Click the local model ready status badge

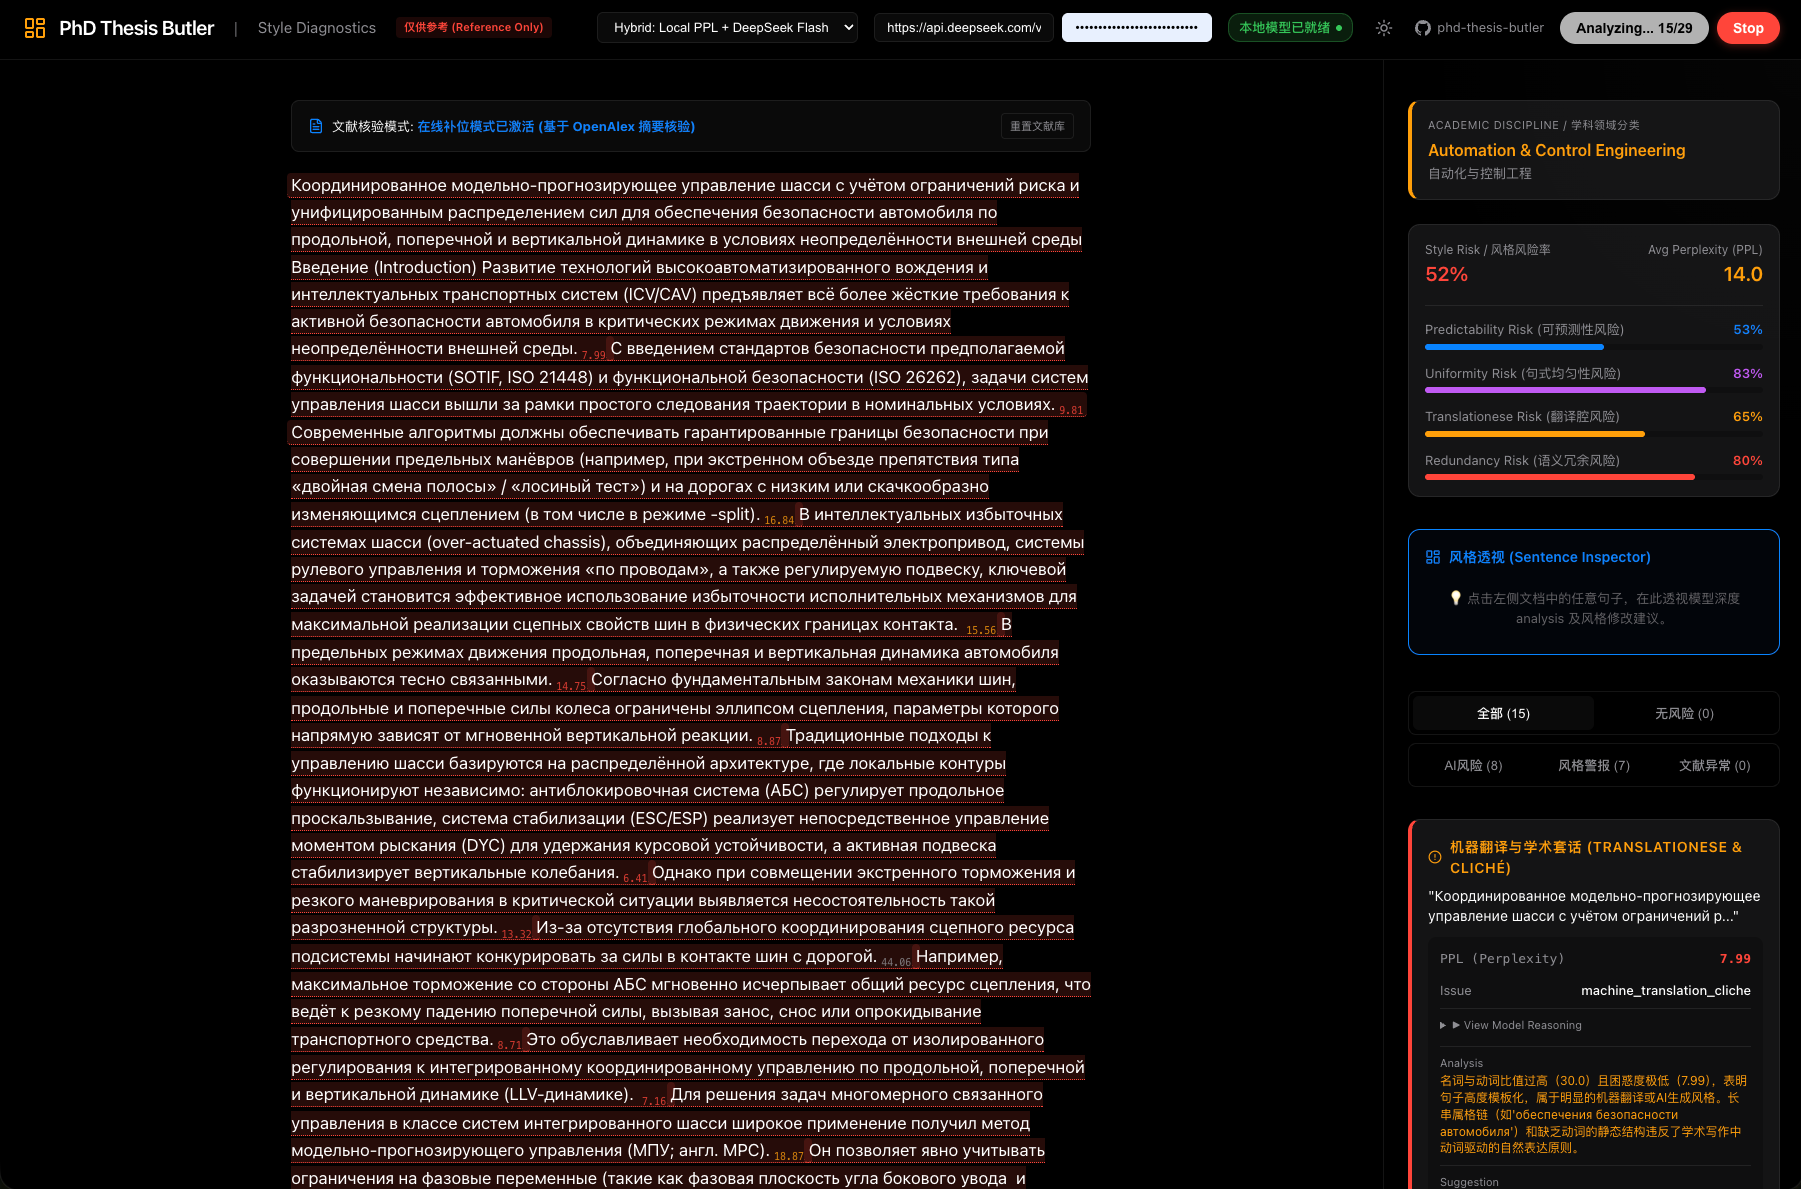pos(1290,28)
